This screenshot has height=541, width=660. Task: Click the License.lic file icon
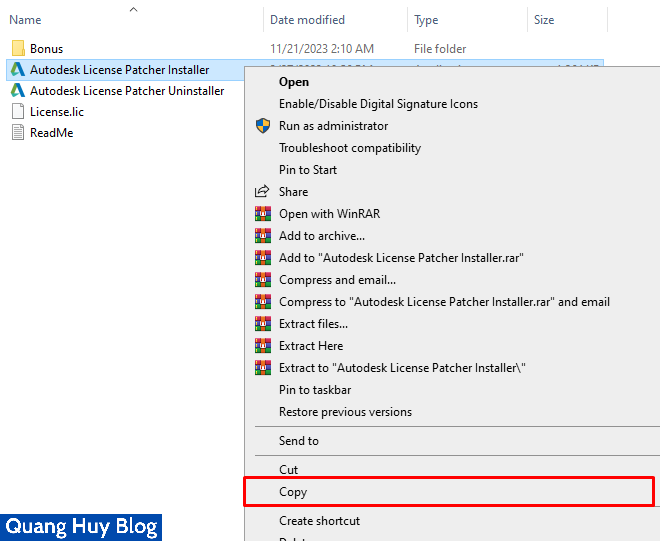click(x=18, y=112)
